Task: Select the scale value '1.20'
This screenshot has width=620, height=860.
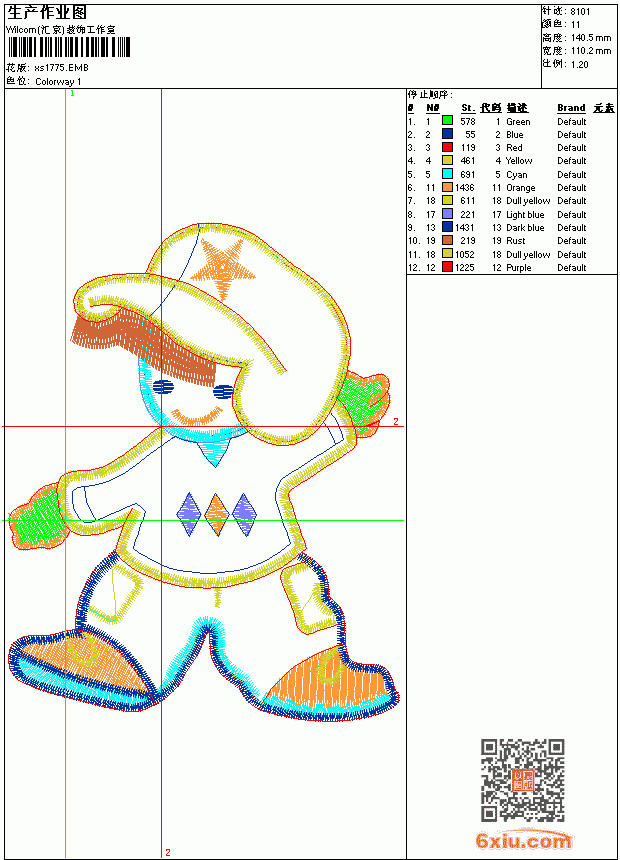Action: click(x=579, y=65)
